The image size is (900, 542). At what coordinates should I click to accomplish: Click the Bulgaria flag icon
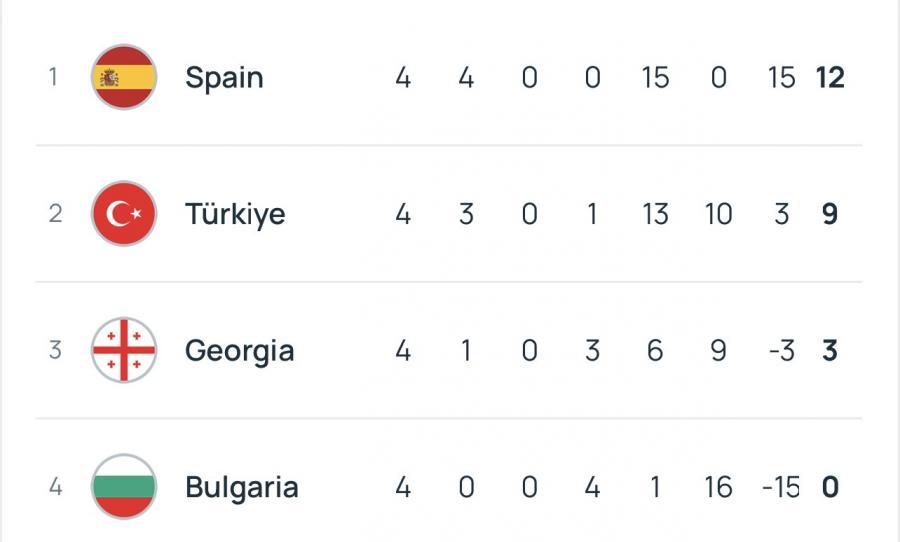pyautogui.click(x=124, y=487)
